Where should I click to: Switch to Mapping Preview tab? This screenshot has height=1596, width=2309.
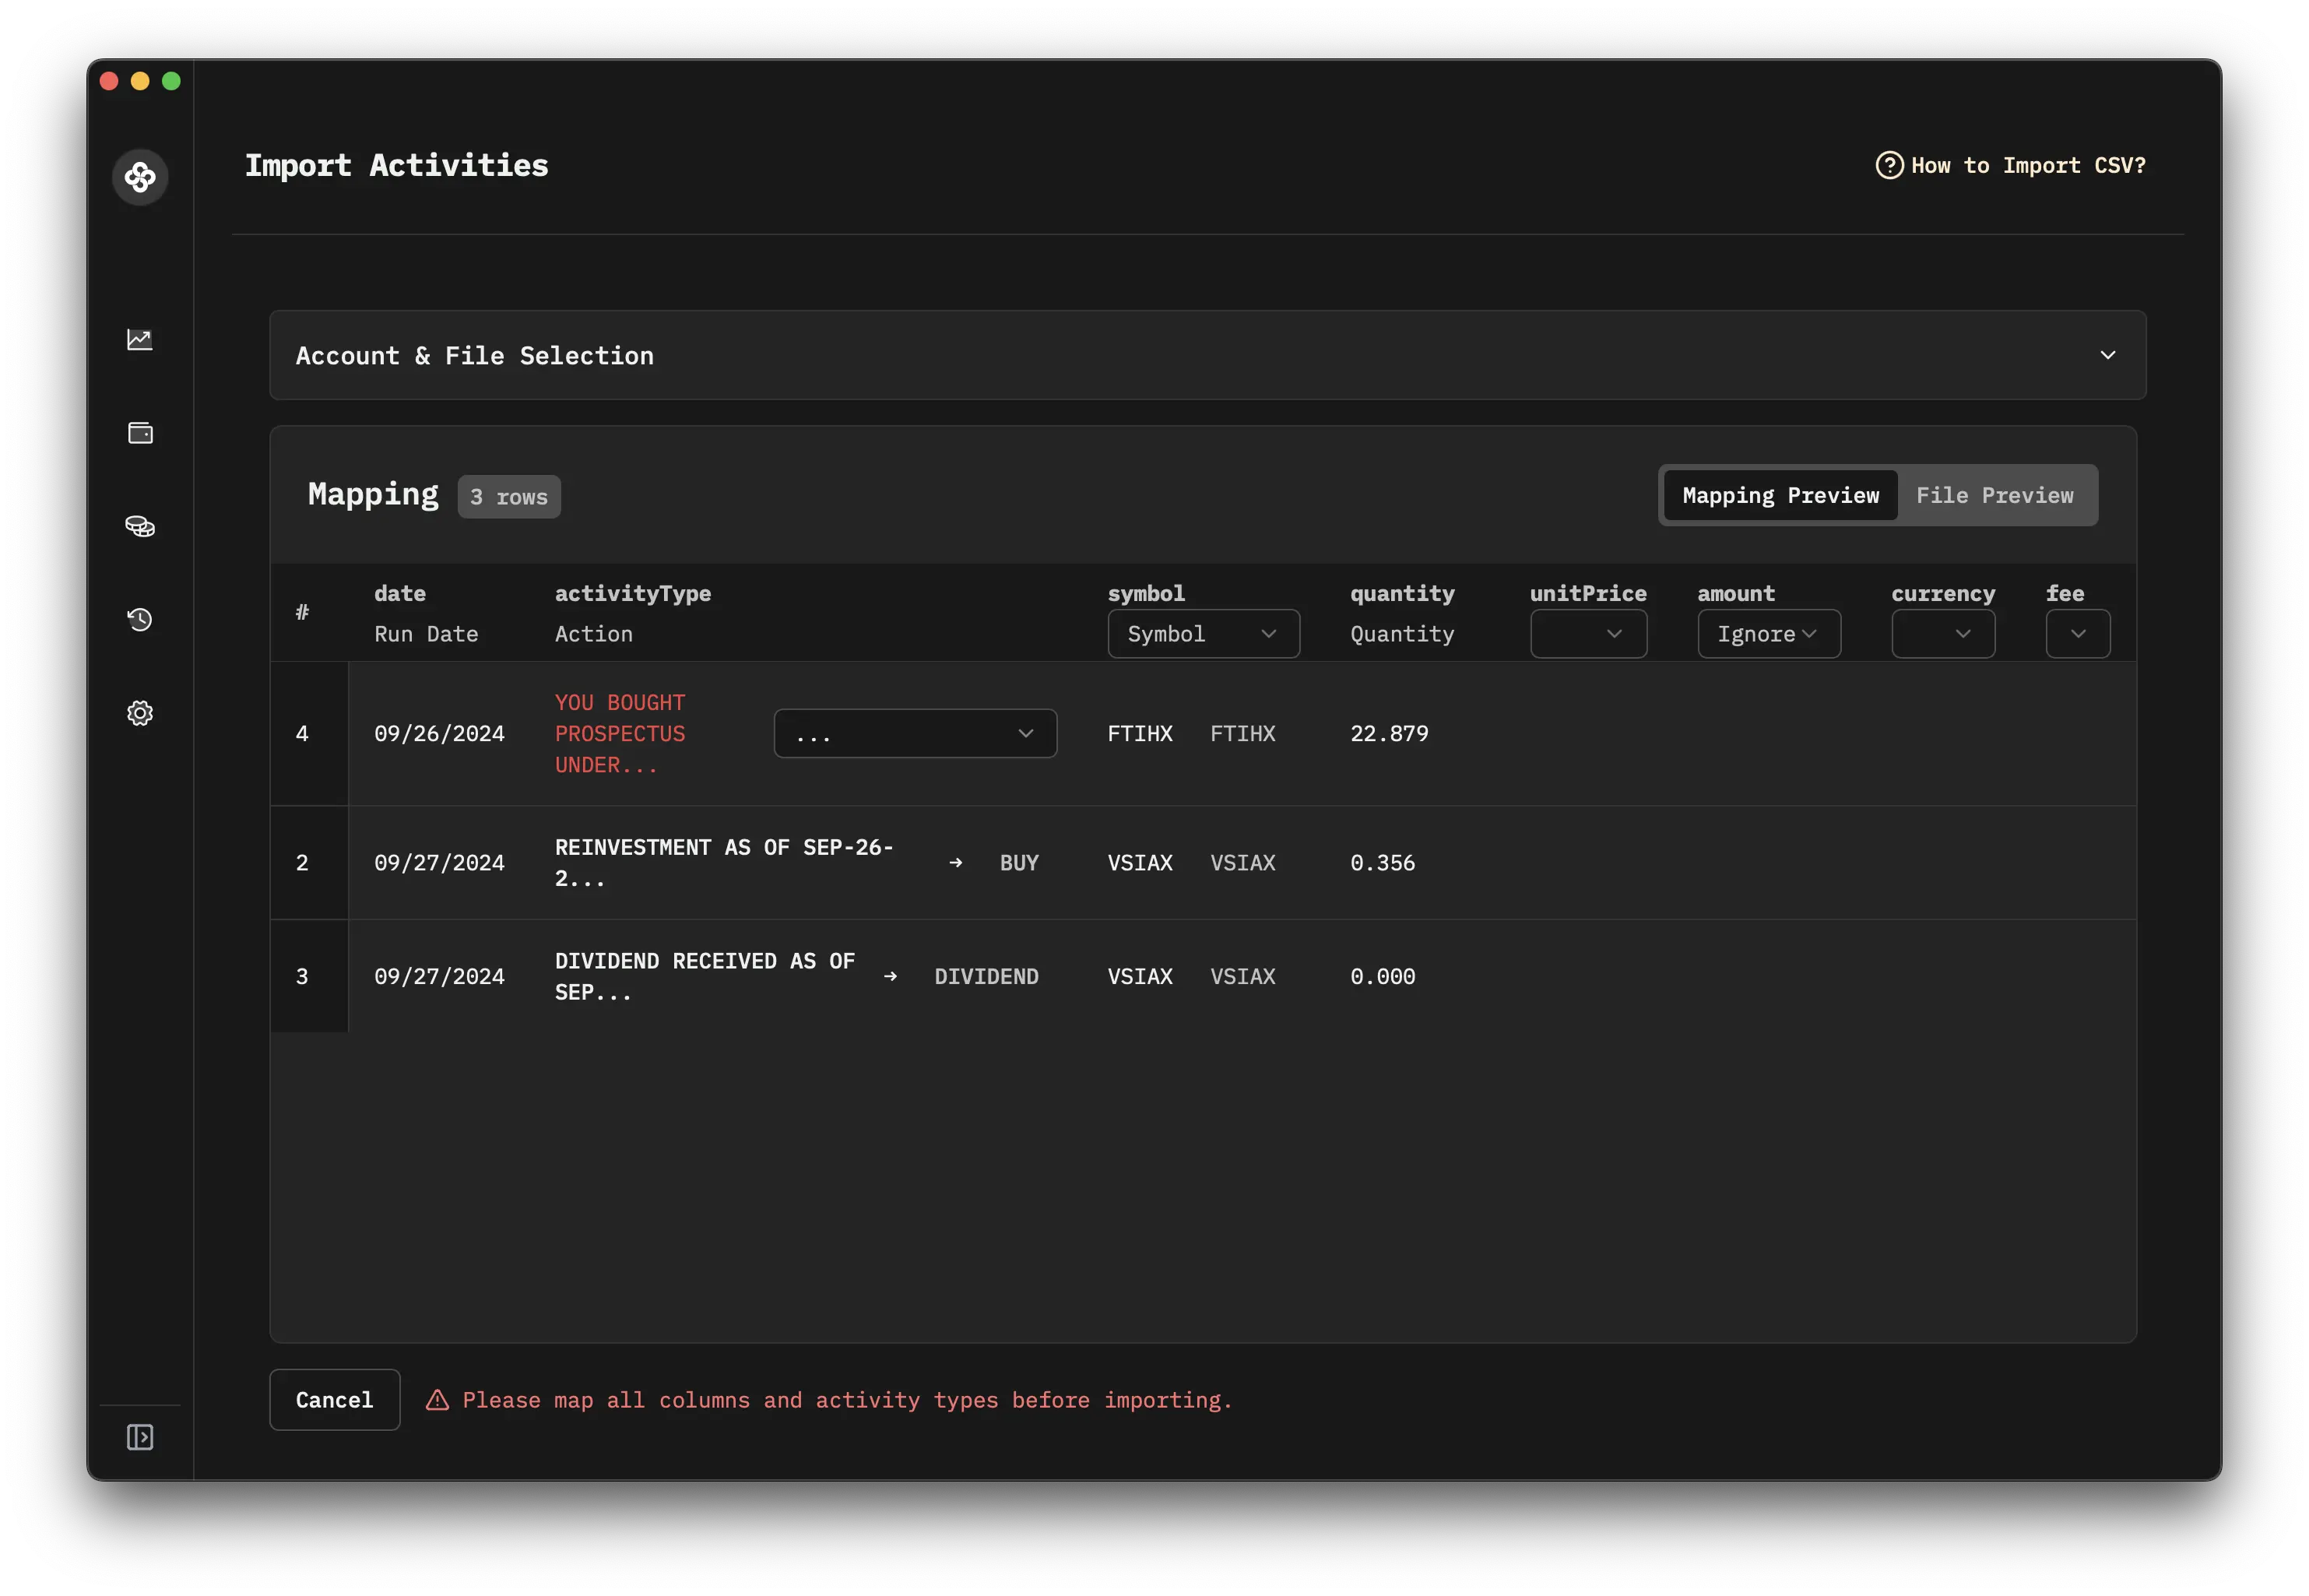[1780, 495]
